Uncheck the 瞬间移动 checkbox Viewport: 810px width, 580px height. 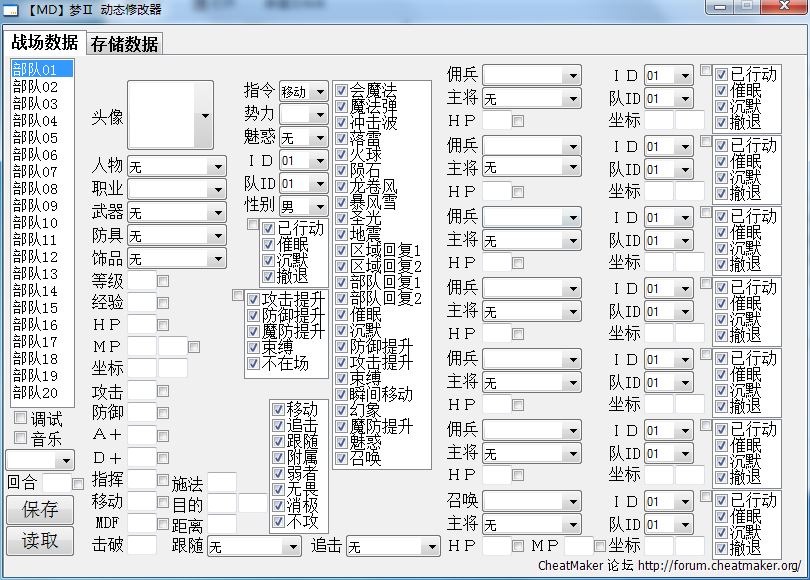(341, 394)
